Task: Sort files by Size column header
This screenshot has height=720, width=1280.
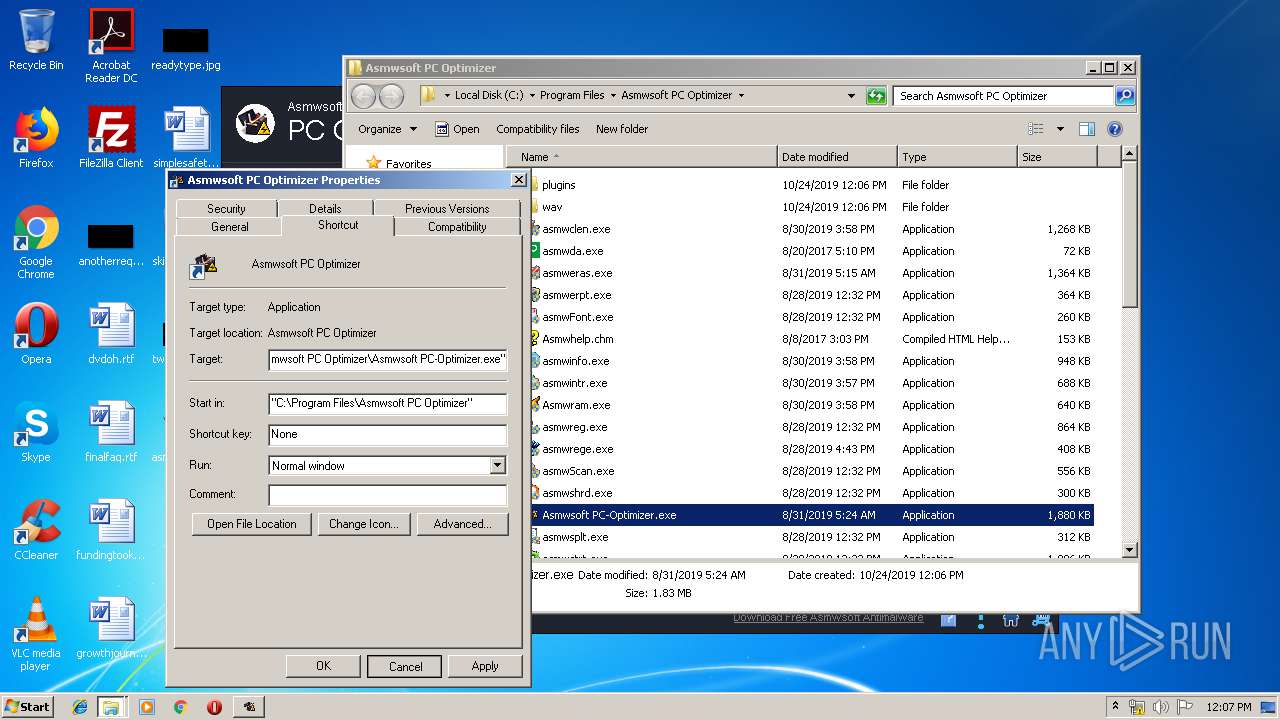Action: [1057, 157]
